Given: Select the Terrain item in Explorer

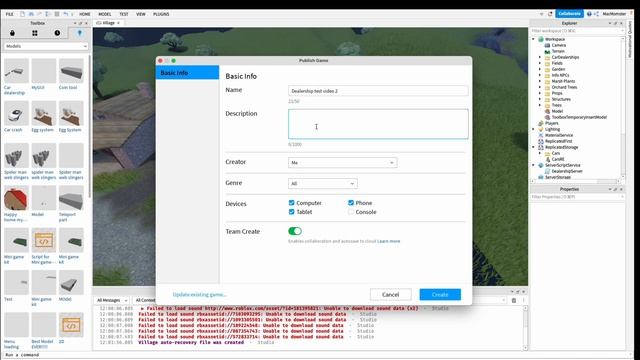Looking at the screenshot, I should (555, 51).
